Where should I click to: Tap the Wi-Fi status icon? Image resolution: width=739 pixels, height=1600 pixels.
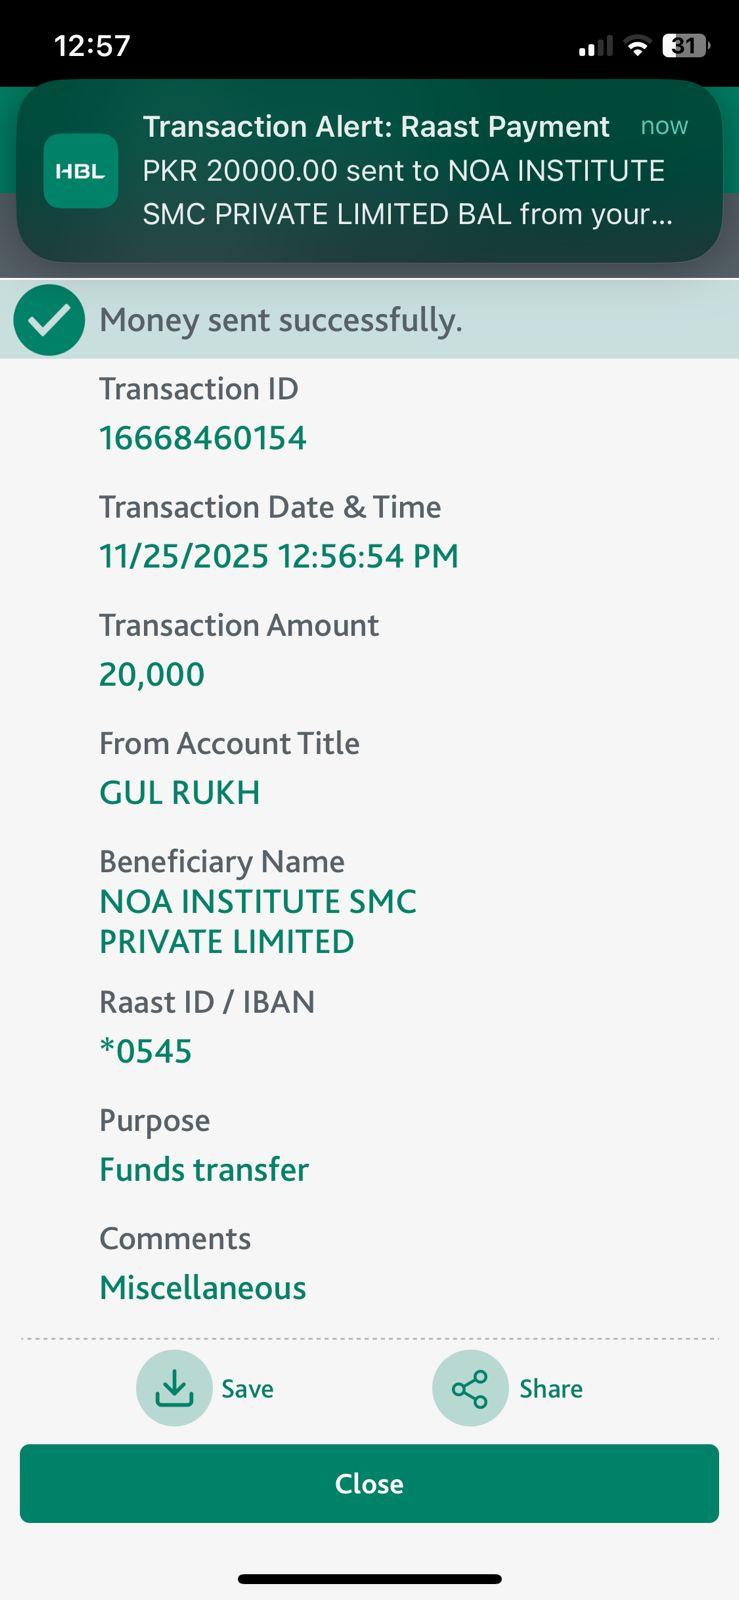636,46
